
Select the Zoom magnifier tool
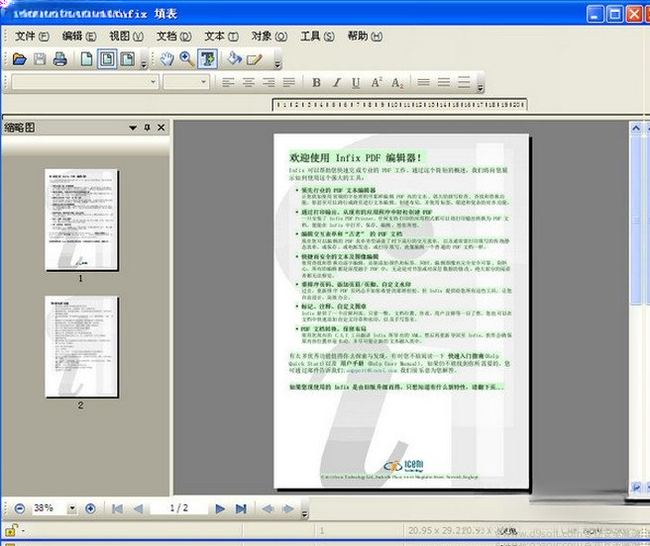(187, 59)
